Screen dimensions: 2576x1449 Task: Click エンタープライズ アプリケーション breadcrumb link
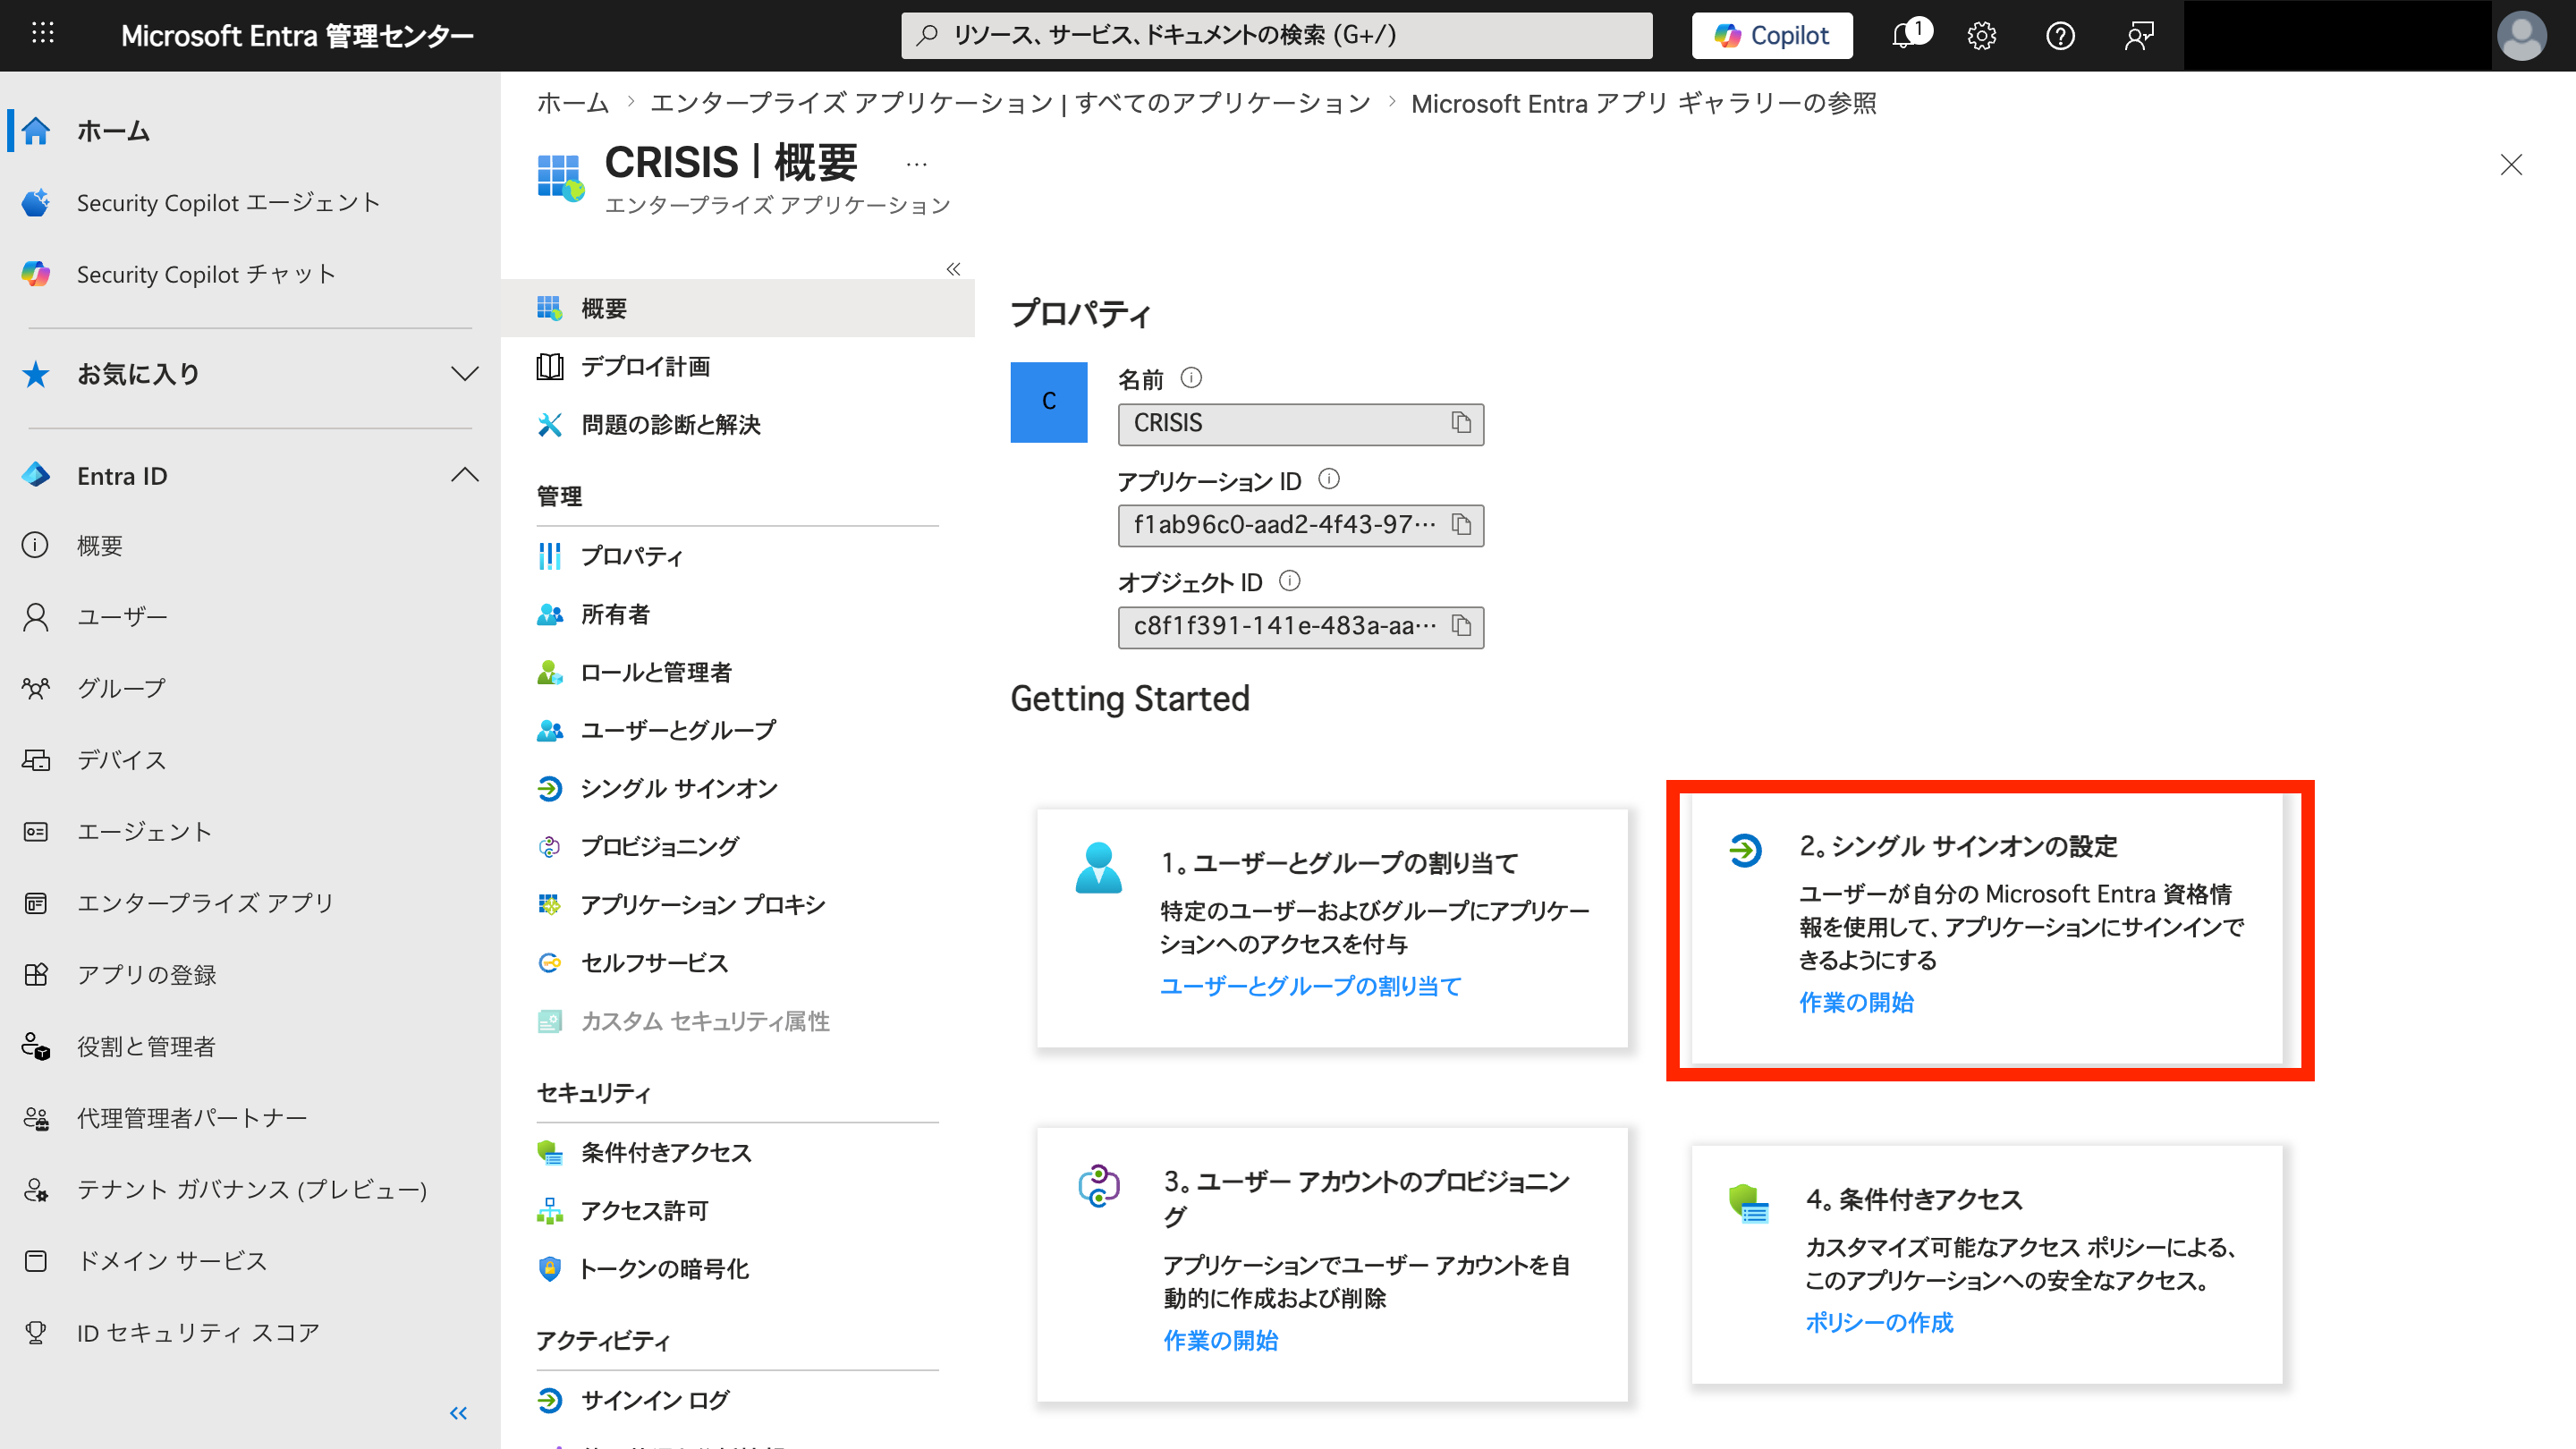(x=1010, y=103)
